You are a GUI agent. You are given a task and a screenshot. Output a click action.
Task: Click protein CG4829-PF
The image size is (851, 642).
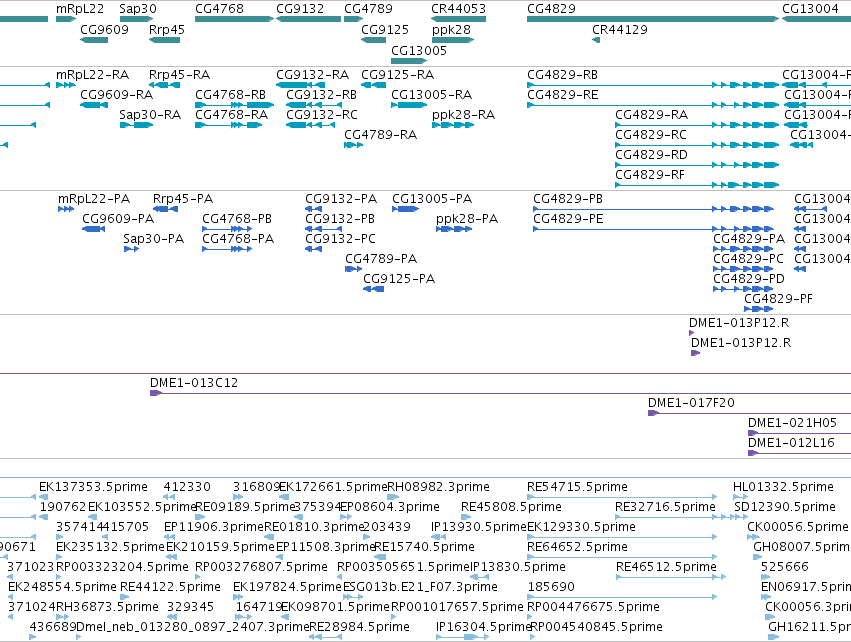coord(759,309)
